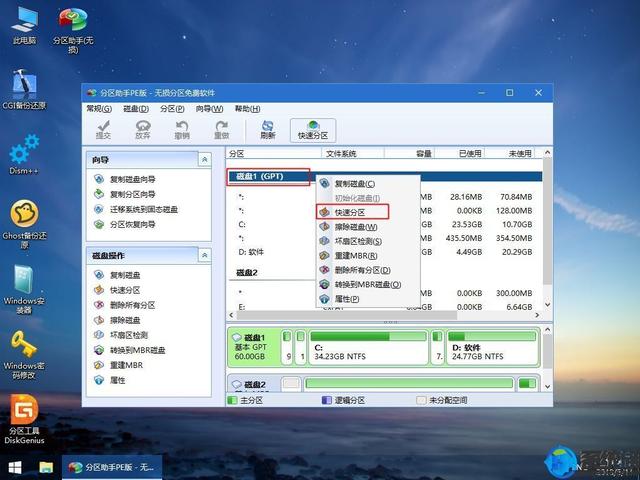The image size is (640, 480).
Task: Click 重建MBR in 磁盘操作 panel
Action: tap(126, 365)
